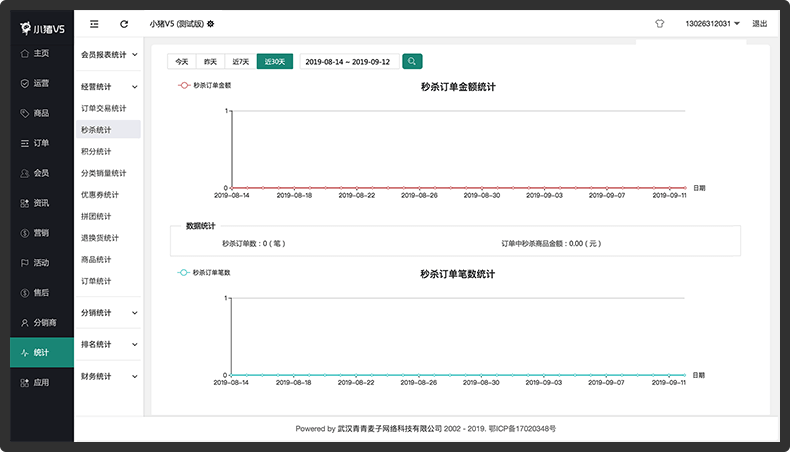
Task: Filter by 今天 date range
Action: click(x=182, y=61)
